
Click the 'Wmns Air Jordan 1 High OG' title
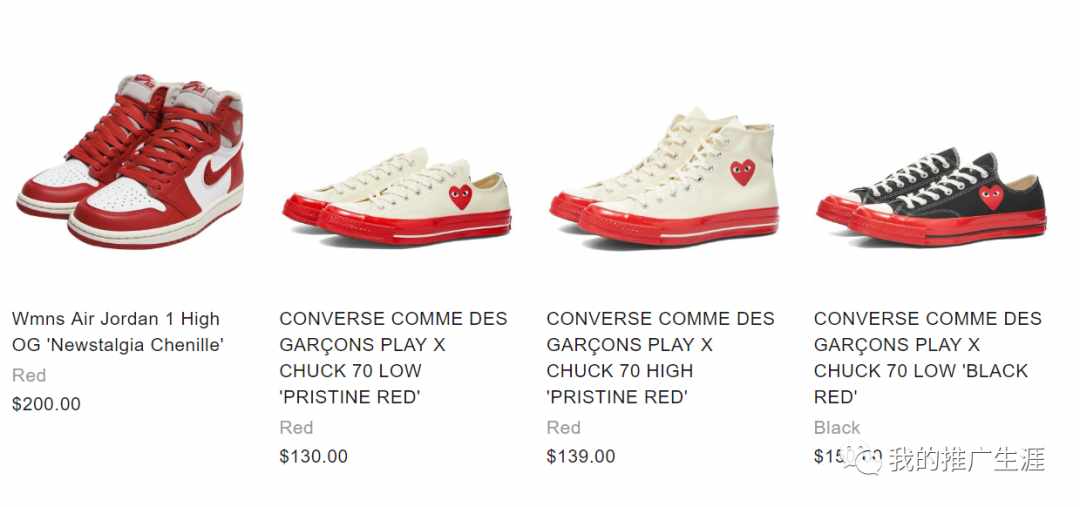coord(118,331)
